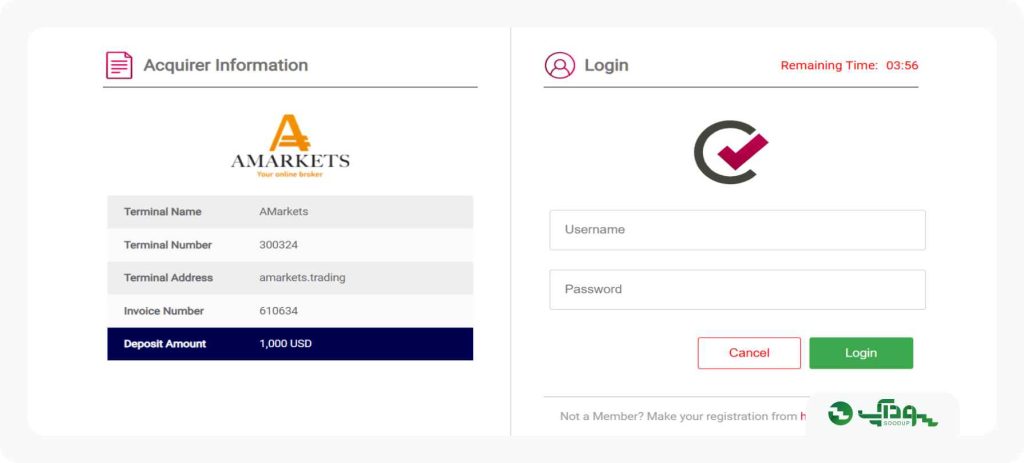
Task: Cancel the payment login
Action: click(749, 353)
